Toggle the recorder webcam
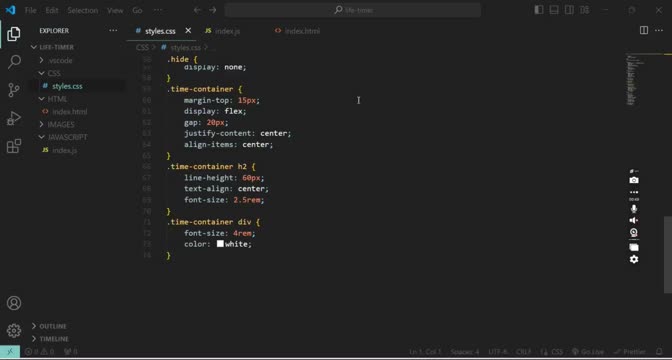The width and height of the screenshot is (672, 360). tap(634, 233)
